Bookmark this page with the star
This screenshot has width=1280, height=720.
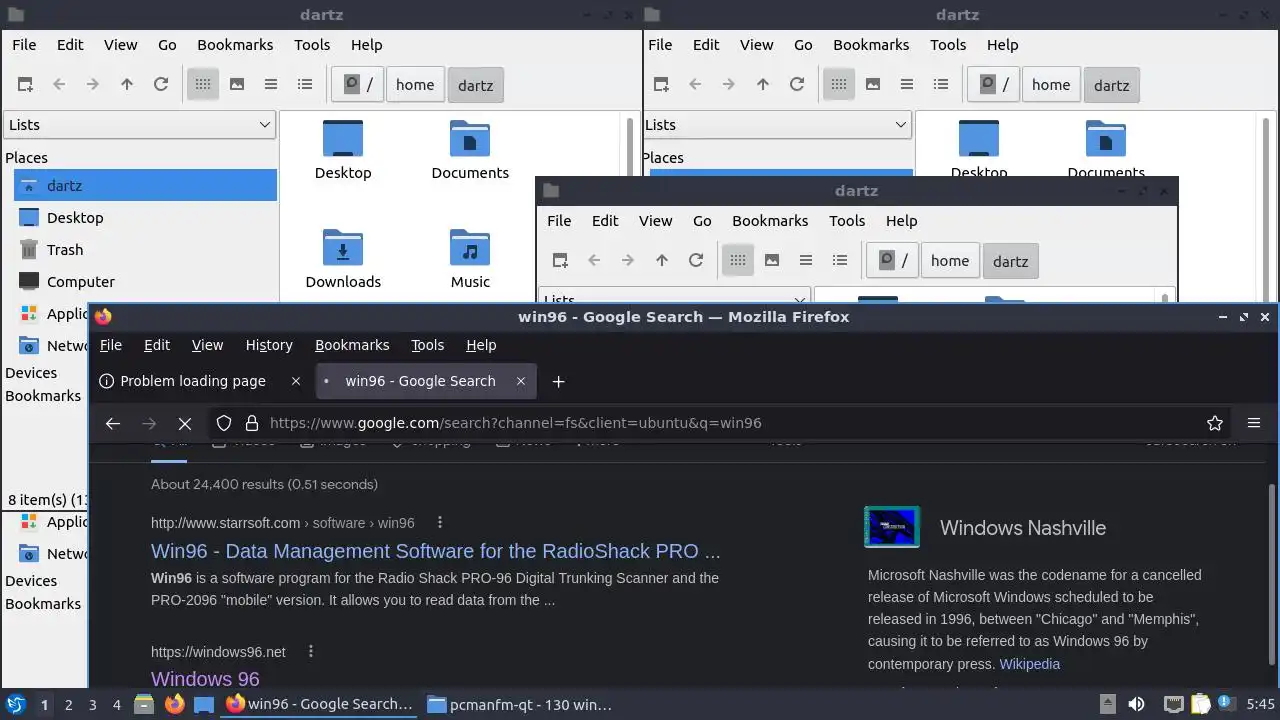pos(1215,423)
